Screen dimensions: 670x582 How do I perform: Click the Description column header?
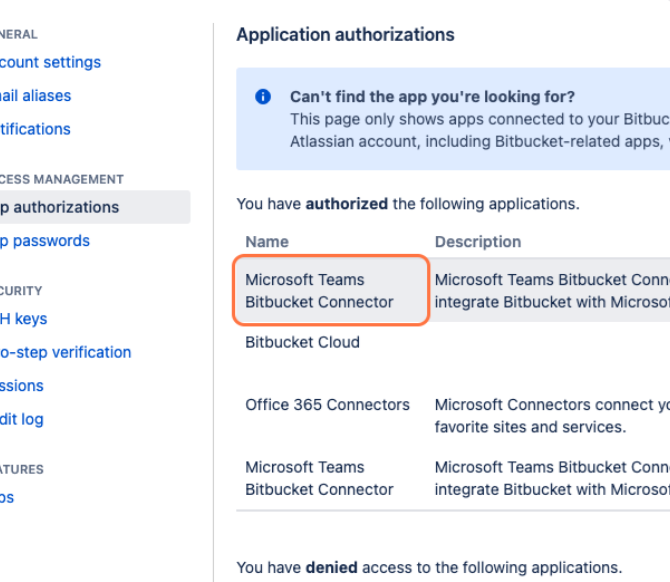point(477,241)
